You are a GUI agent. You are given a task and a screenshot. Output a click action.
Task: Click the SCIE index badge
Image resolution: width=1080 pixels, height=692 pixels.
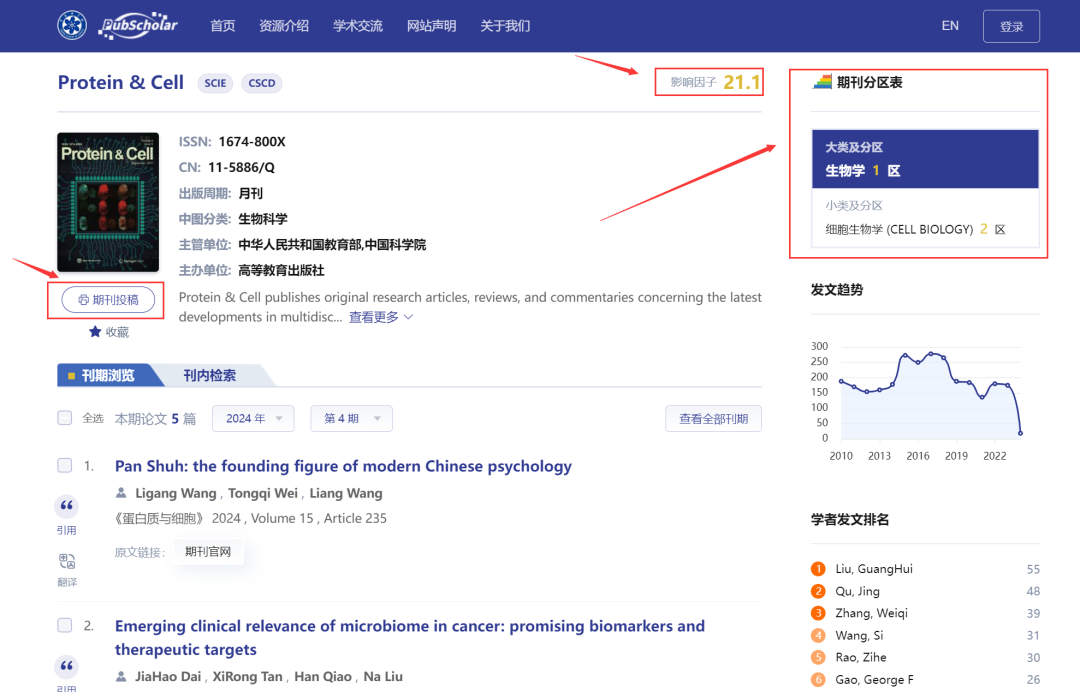(215, 83)
